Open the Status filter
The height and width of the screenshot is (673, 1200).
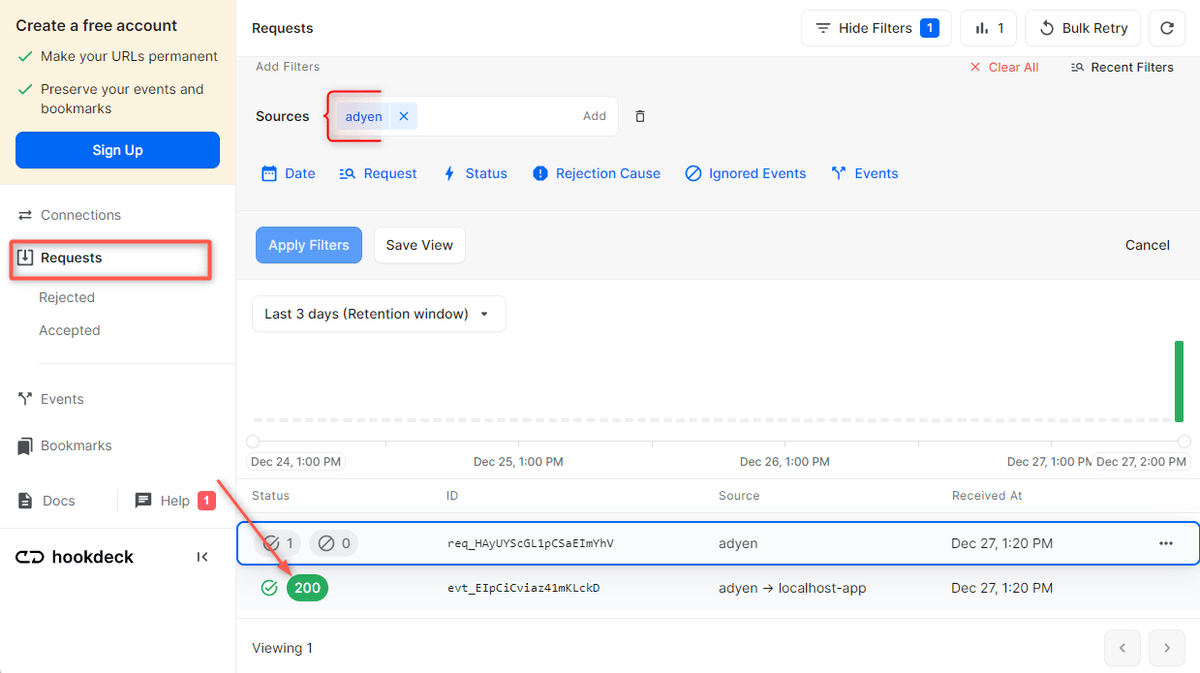pos(475,173)
